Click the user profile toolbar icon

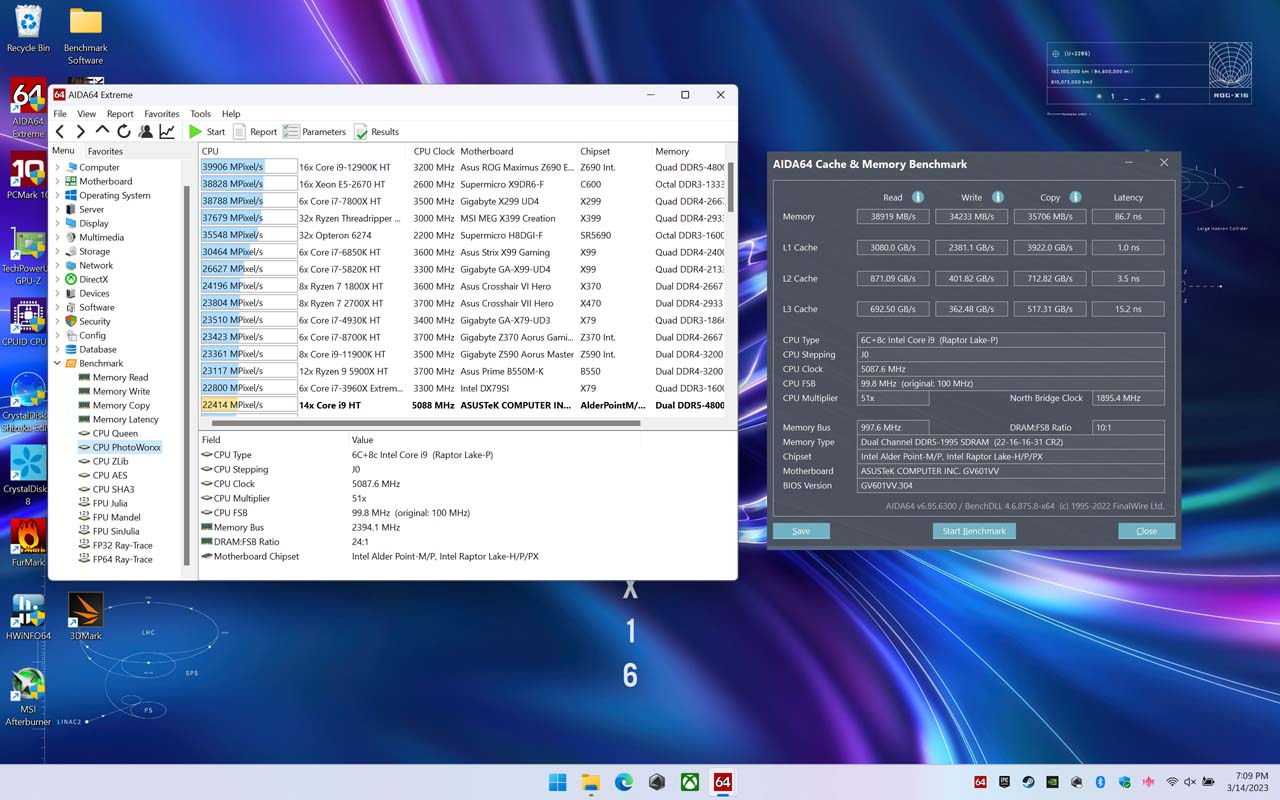146,132
